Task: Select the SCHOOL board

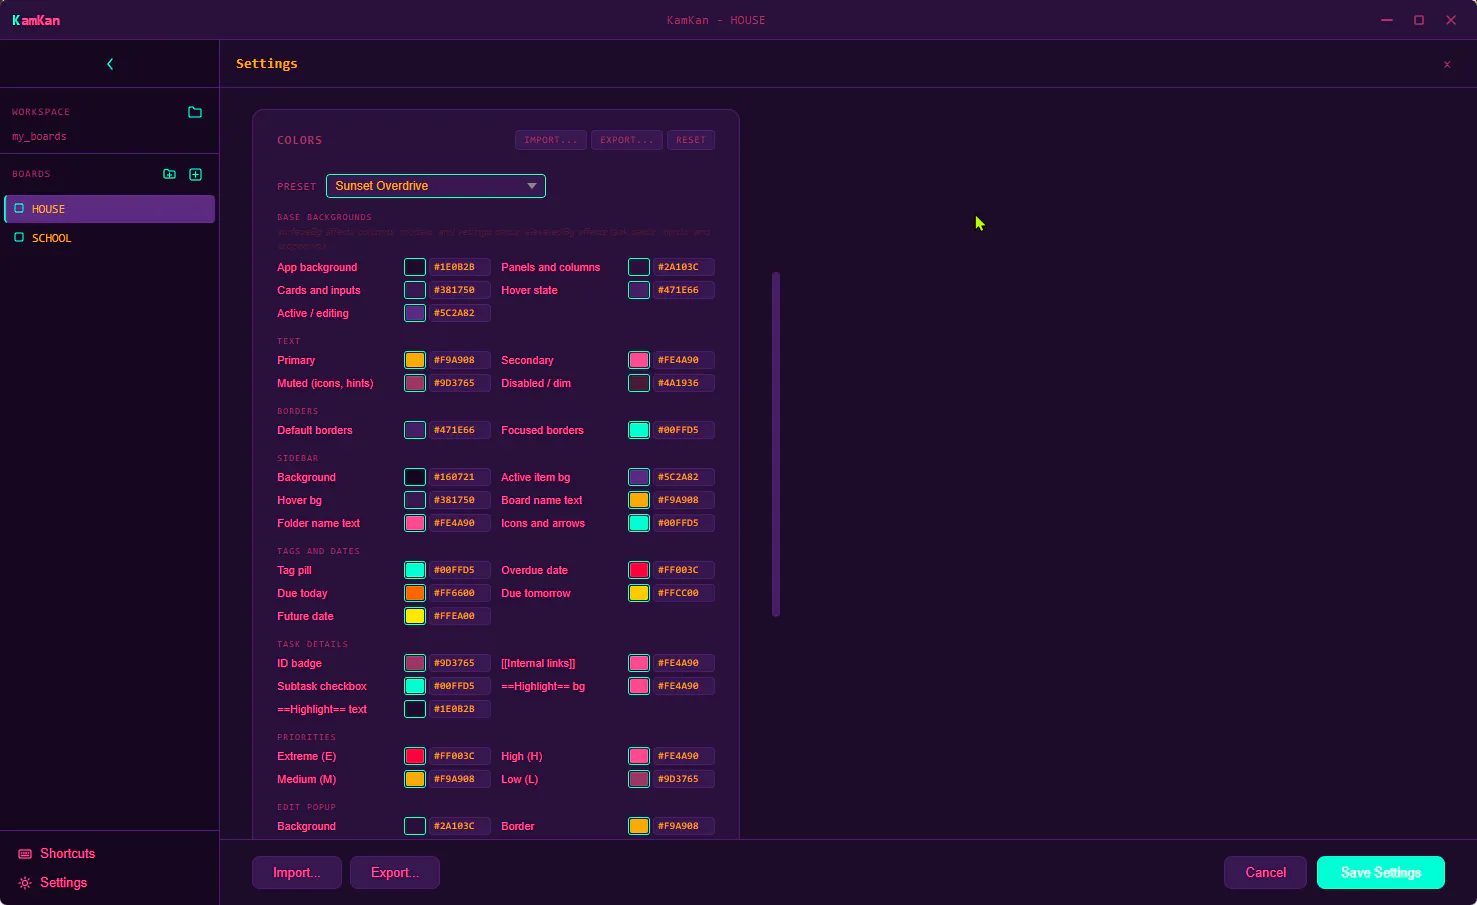Action: (110, 237)
